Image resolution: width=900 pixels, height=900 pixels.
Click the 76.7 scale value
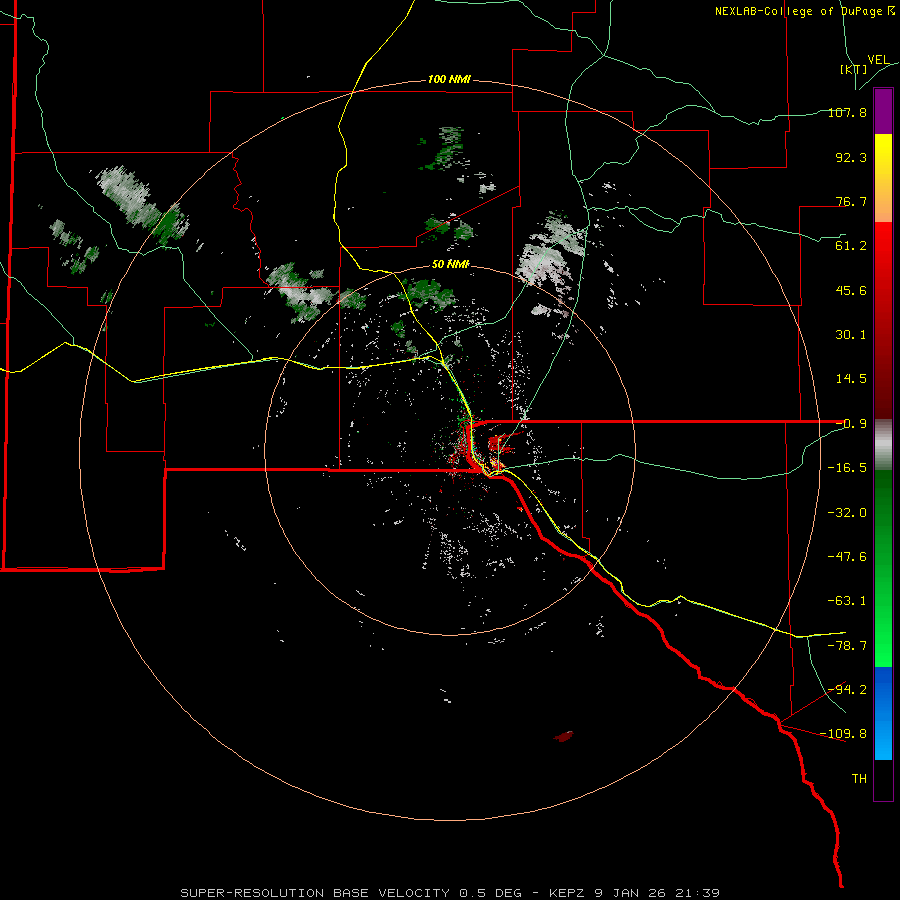tap(851, 201)
